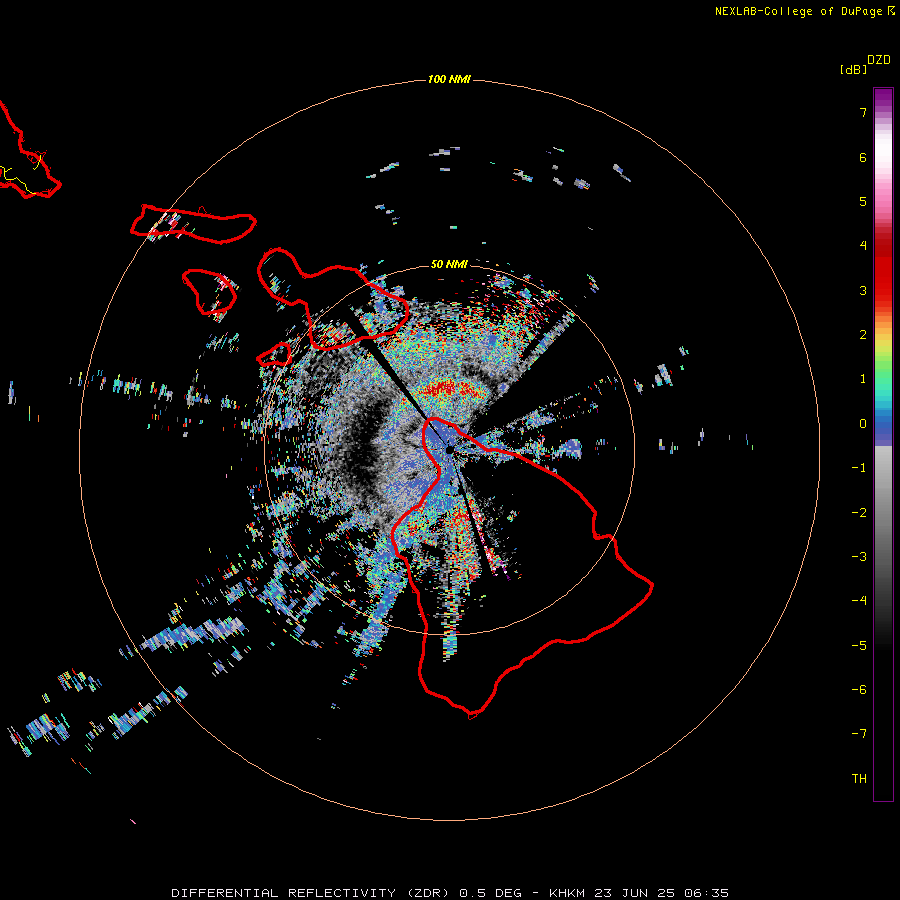The image size is (900, 900).
Task: Click the 50 NMI range ring label
Action: [x=449, y=264]
